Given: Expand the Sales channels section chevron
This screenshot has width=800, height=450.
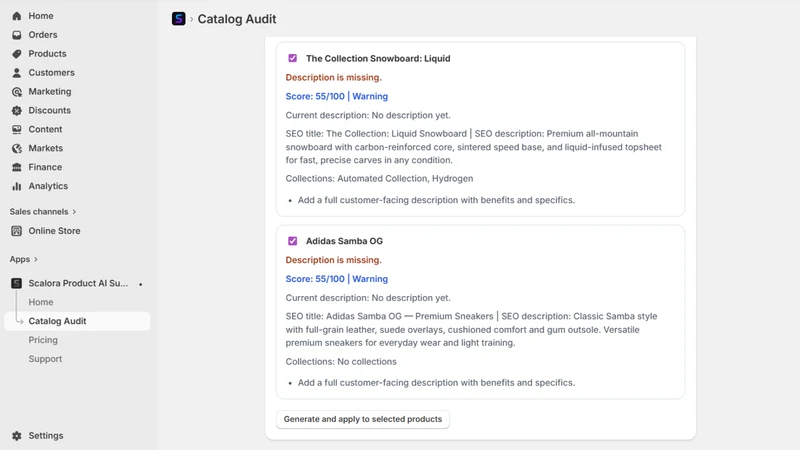Looking at the screenshot, I should click(x=74, y=212).
